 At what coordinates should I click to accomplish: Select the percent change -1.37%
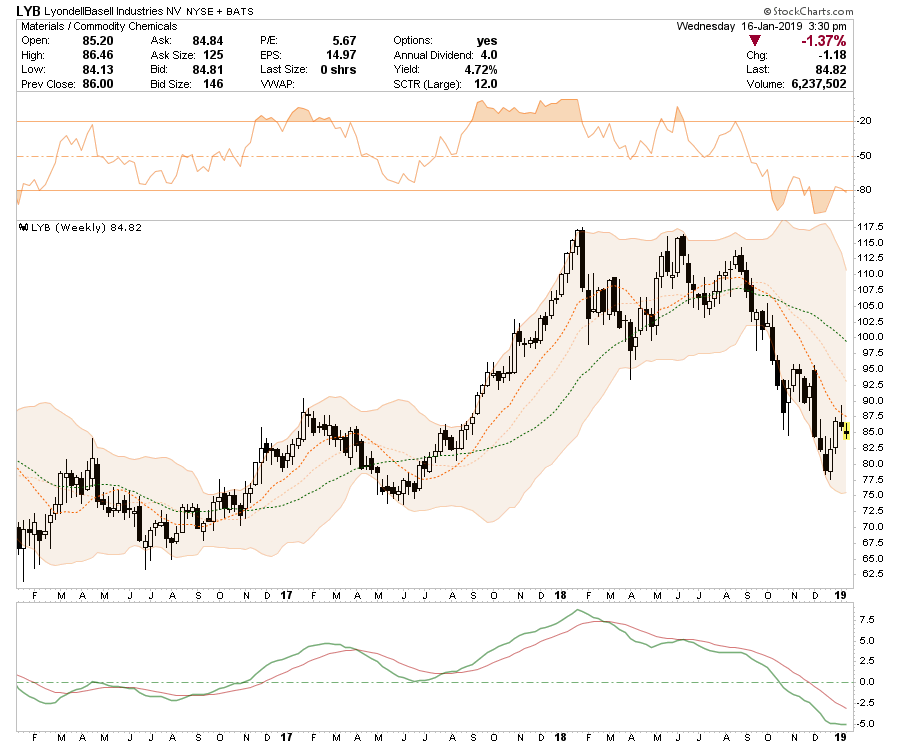point(824,41)
